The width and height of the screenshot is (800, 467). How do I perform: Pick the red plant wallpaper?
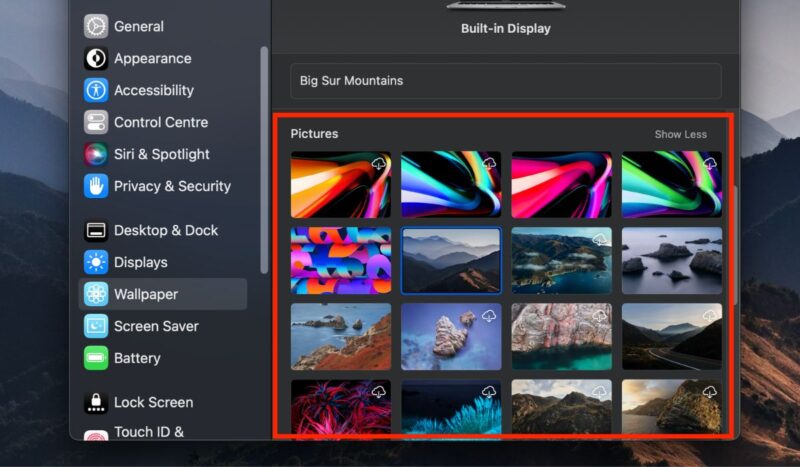(341, 407)
